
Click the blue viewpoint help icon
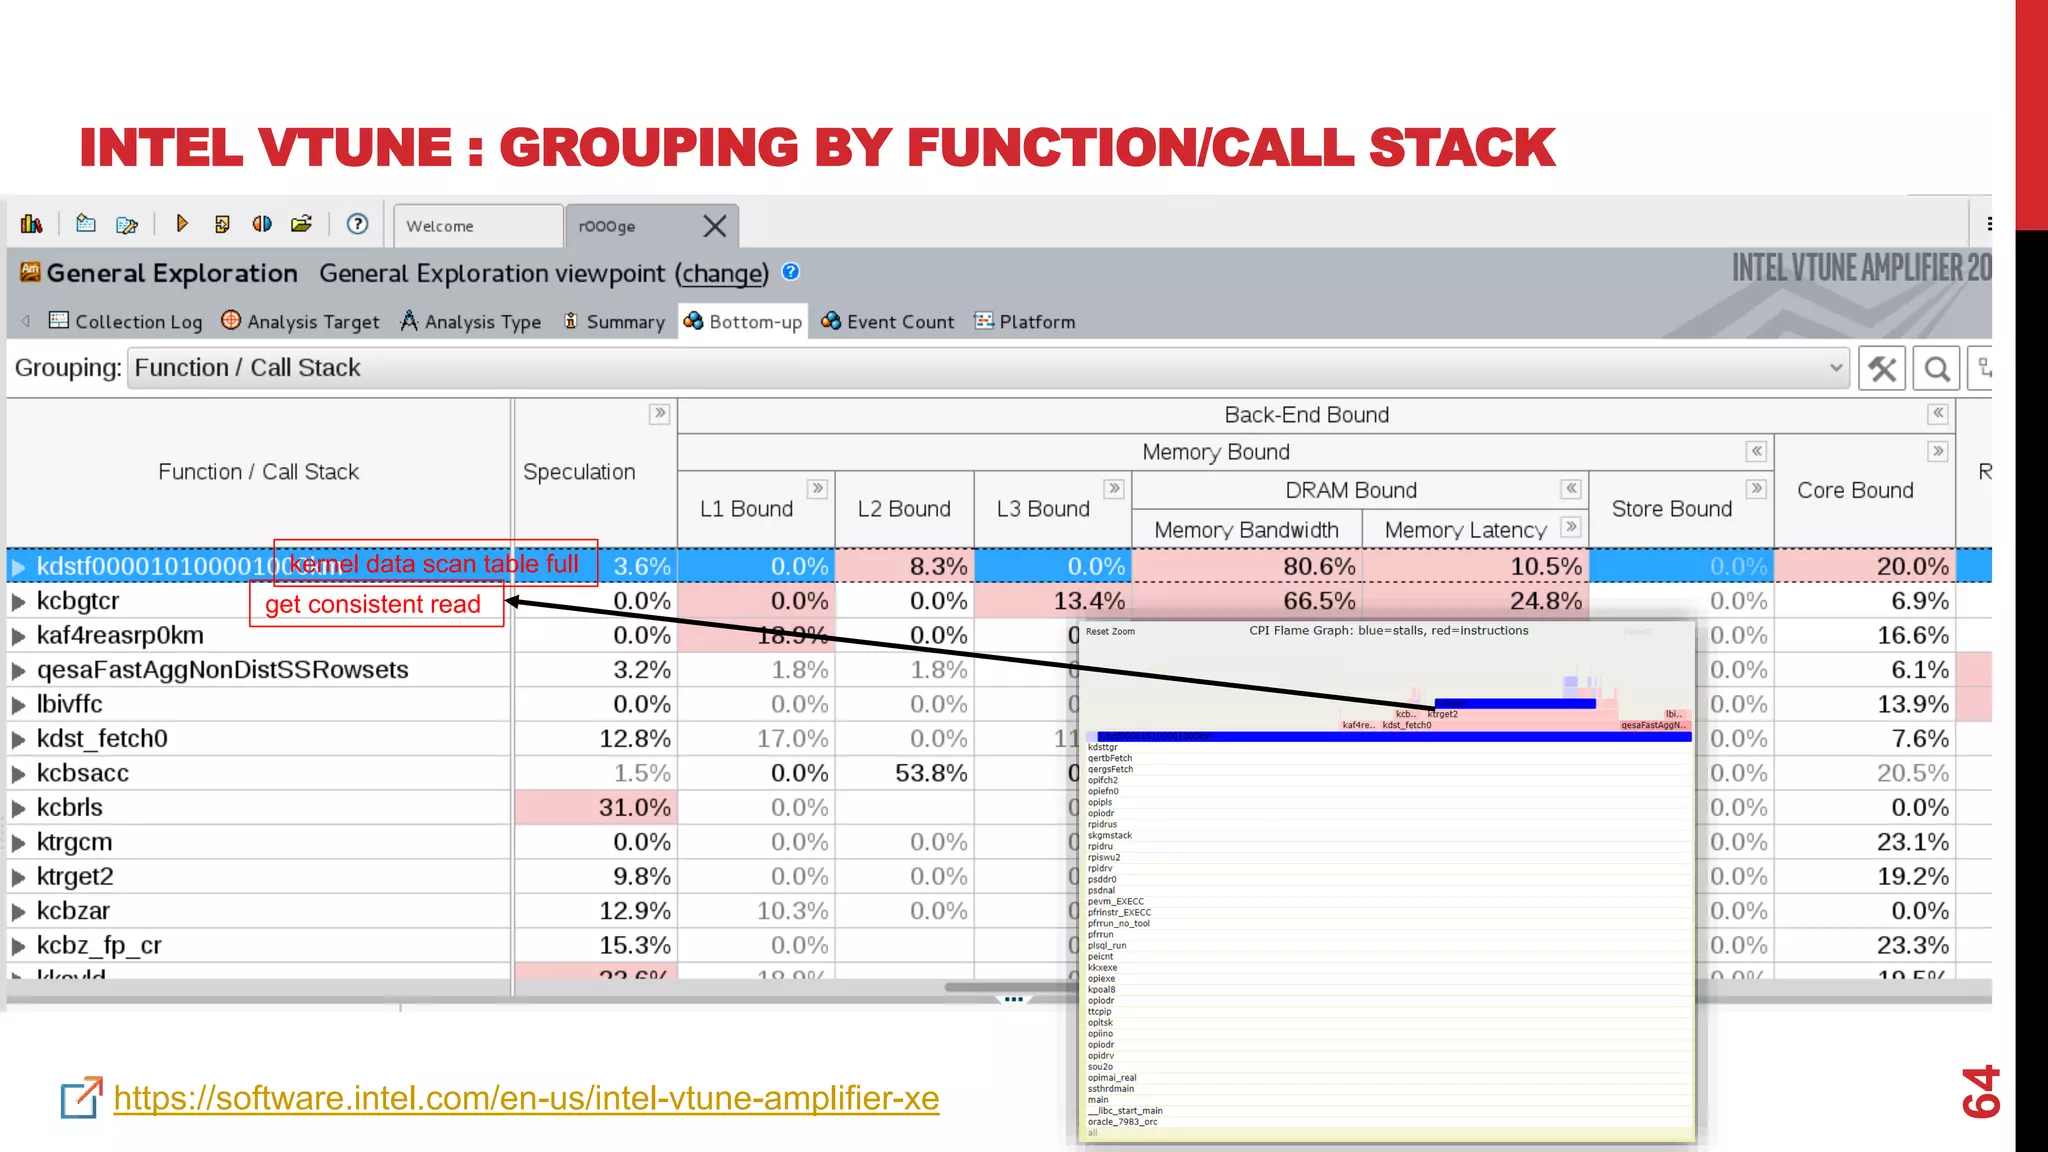click(791, 272)
